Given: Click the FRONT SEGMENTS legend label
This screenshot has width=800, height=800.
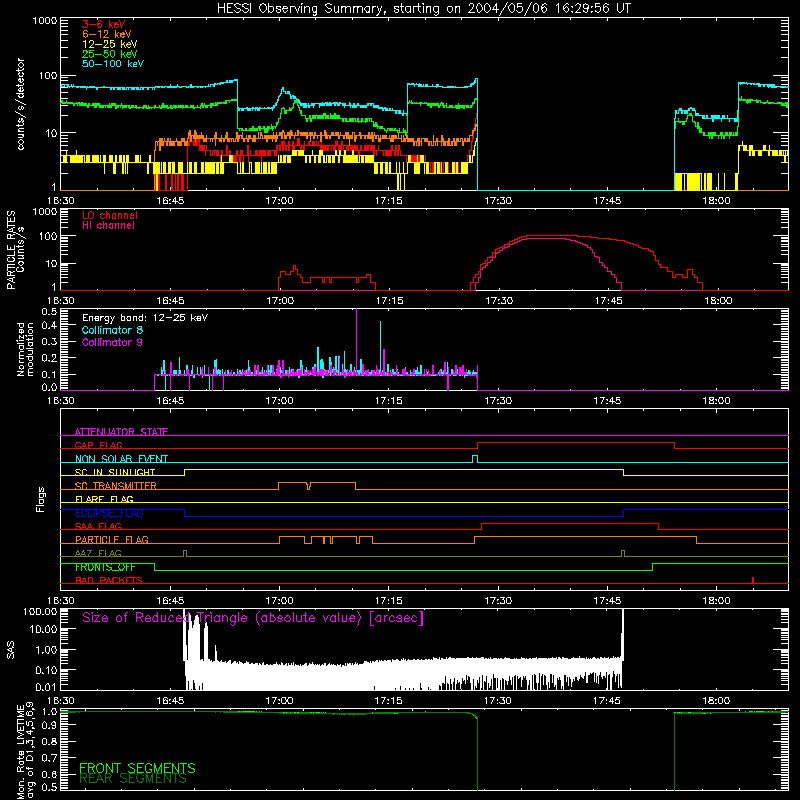Looking at the screenshot, I should pyautogui.click(x=137, y=768).
